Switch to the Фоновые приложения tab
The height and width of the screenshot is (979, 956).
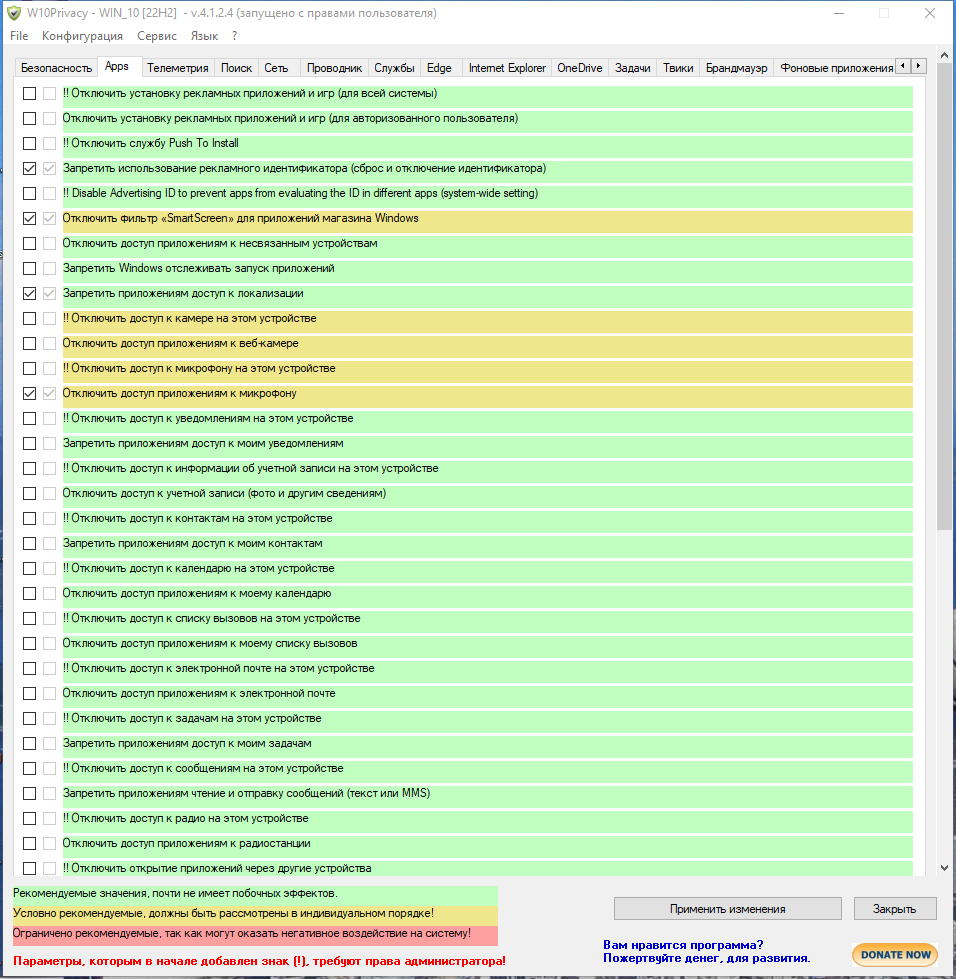[x=835, y=68]
